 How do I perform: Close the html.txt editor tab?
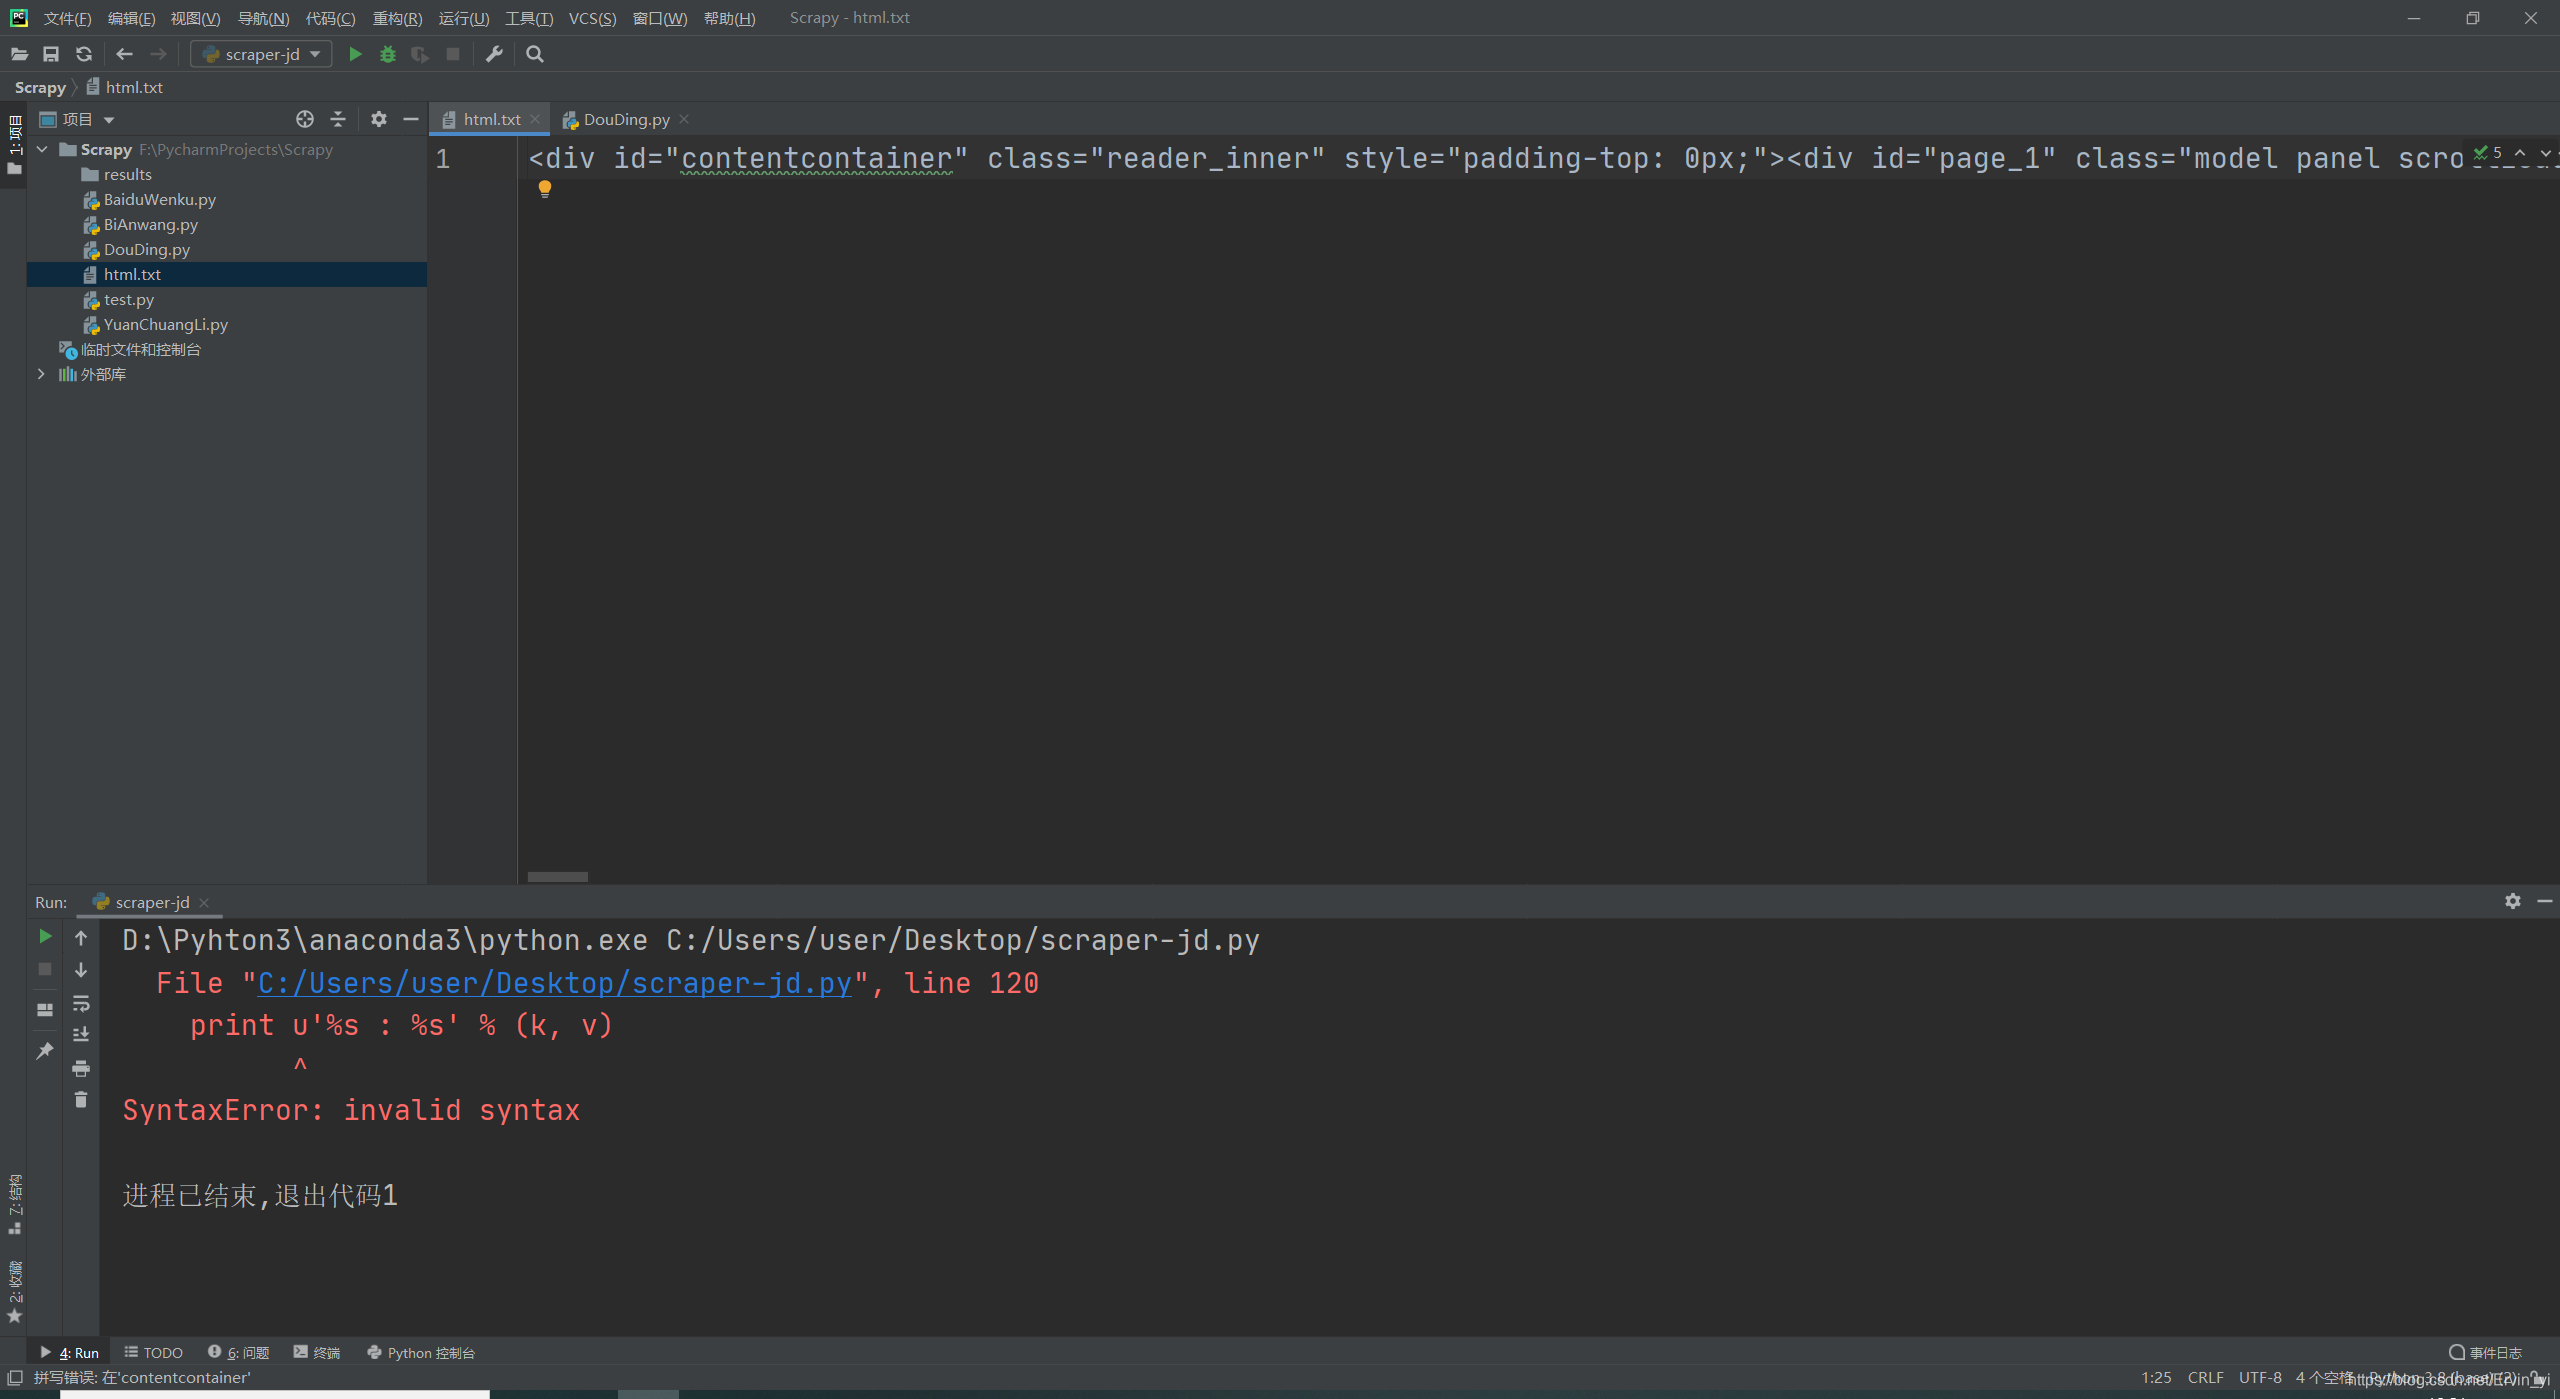(535, 119)
